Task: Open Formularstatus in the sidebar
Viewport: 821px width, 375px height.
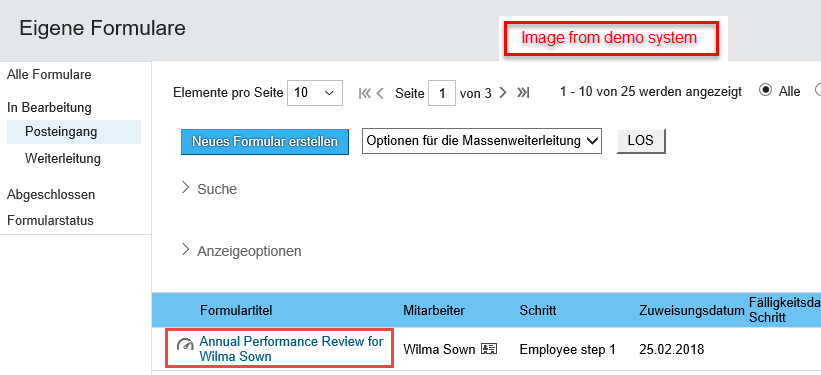Action: pyautogui.click(x=50, y=220)
